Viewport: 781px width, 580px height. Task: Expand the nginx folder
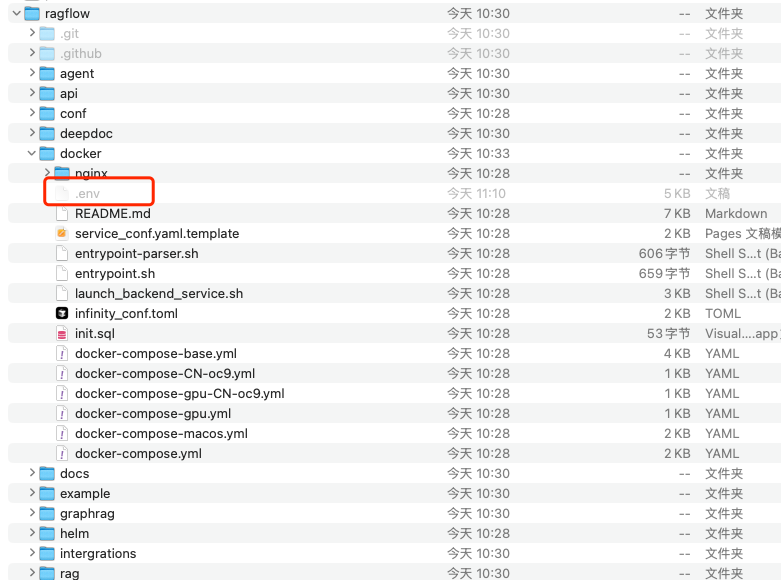click(47, 173)
